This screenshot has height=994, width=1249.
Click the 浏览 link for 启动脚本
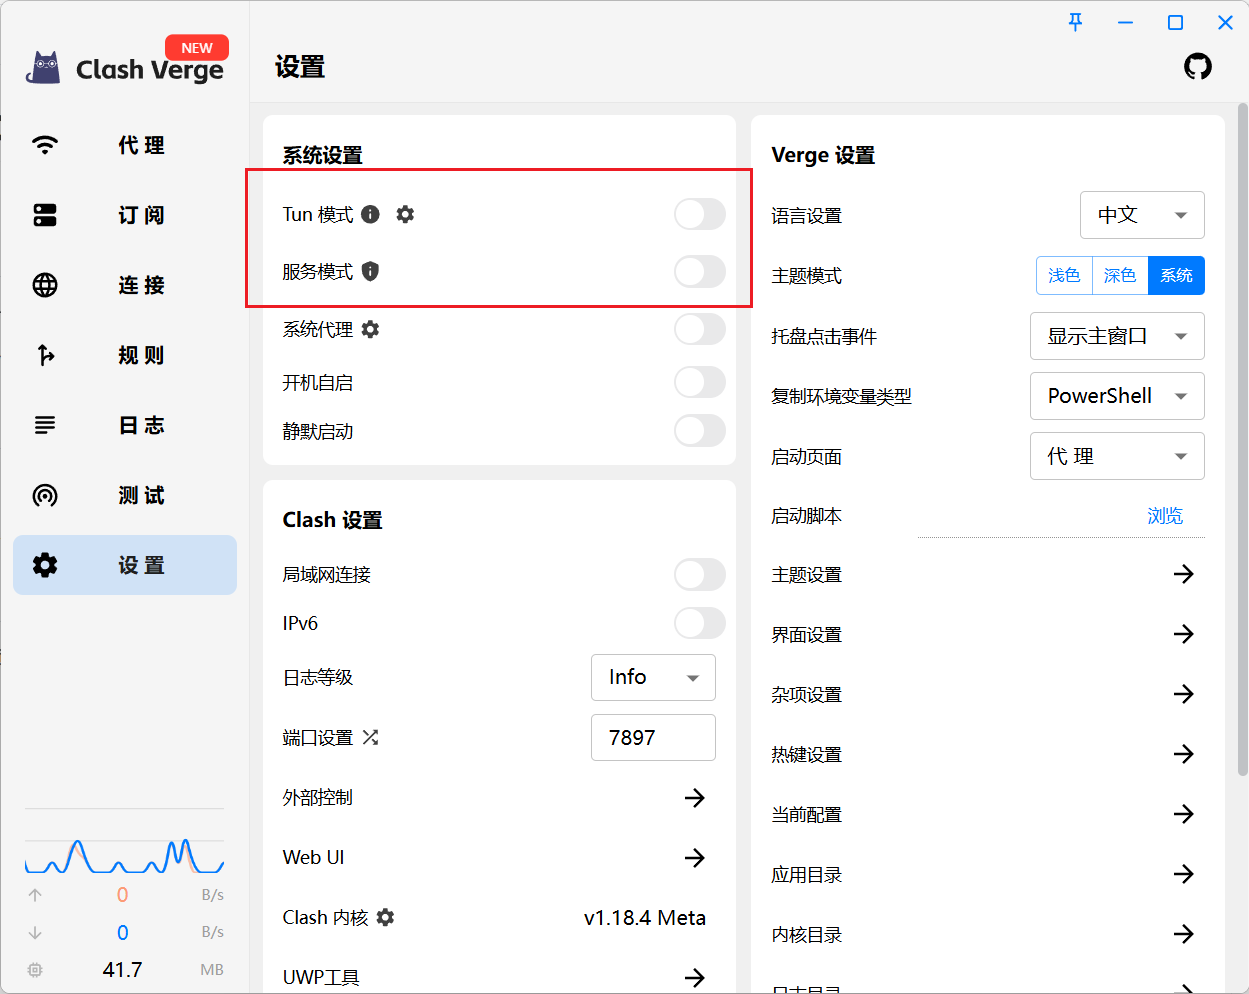[x=1164, y=516]
